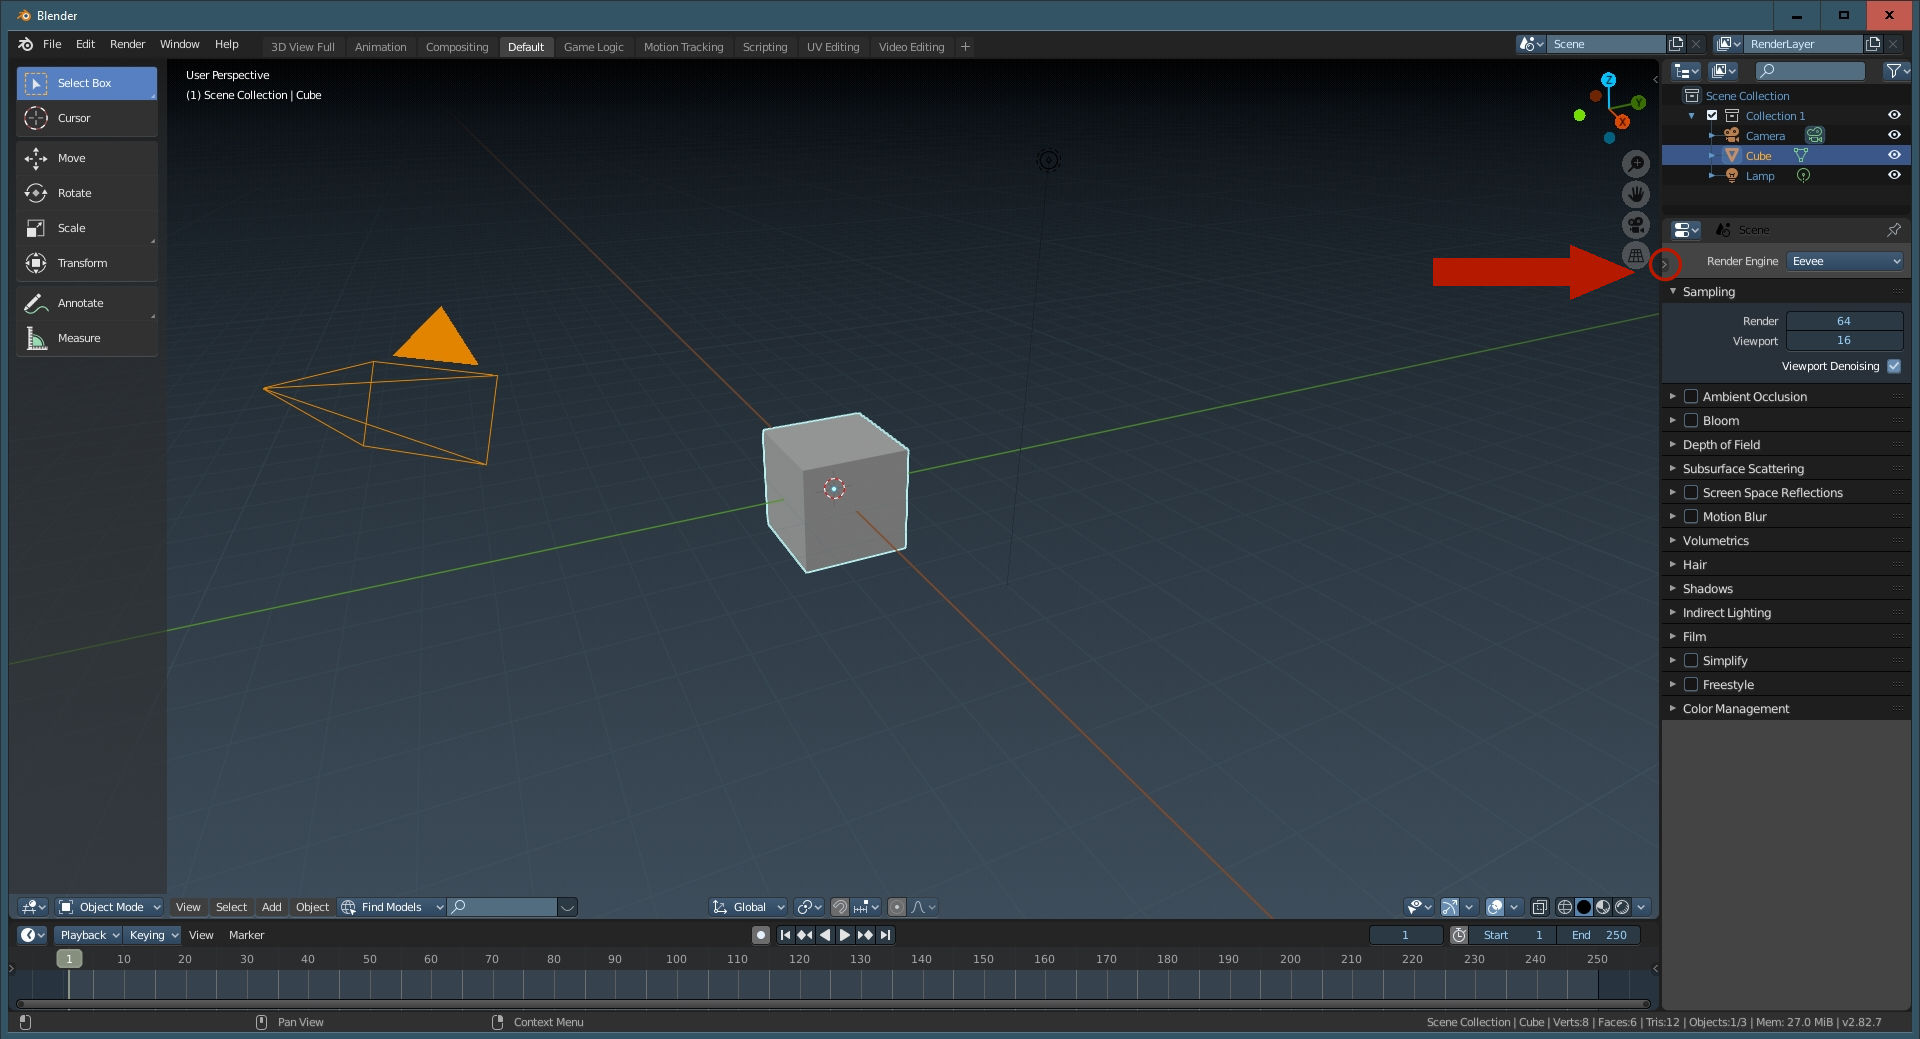Open the Render Engine dropdown
1920x1039 pixels.
1845,261
